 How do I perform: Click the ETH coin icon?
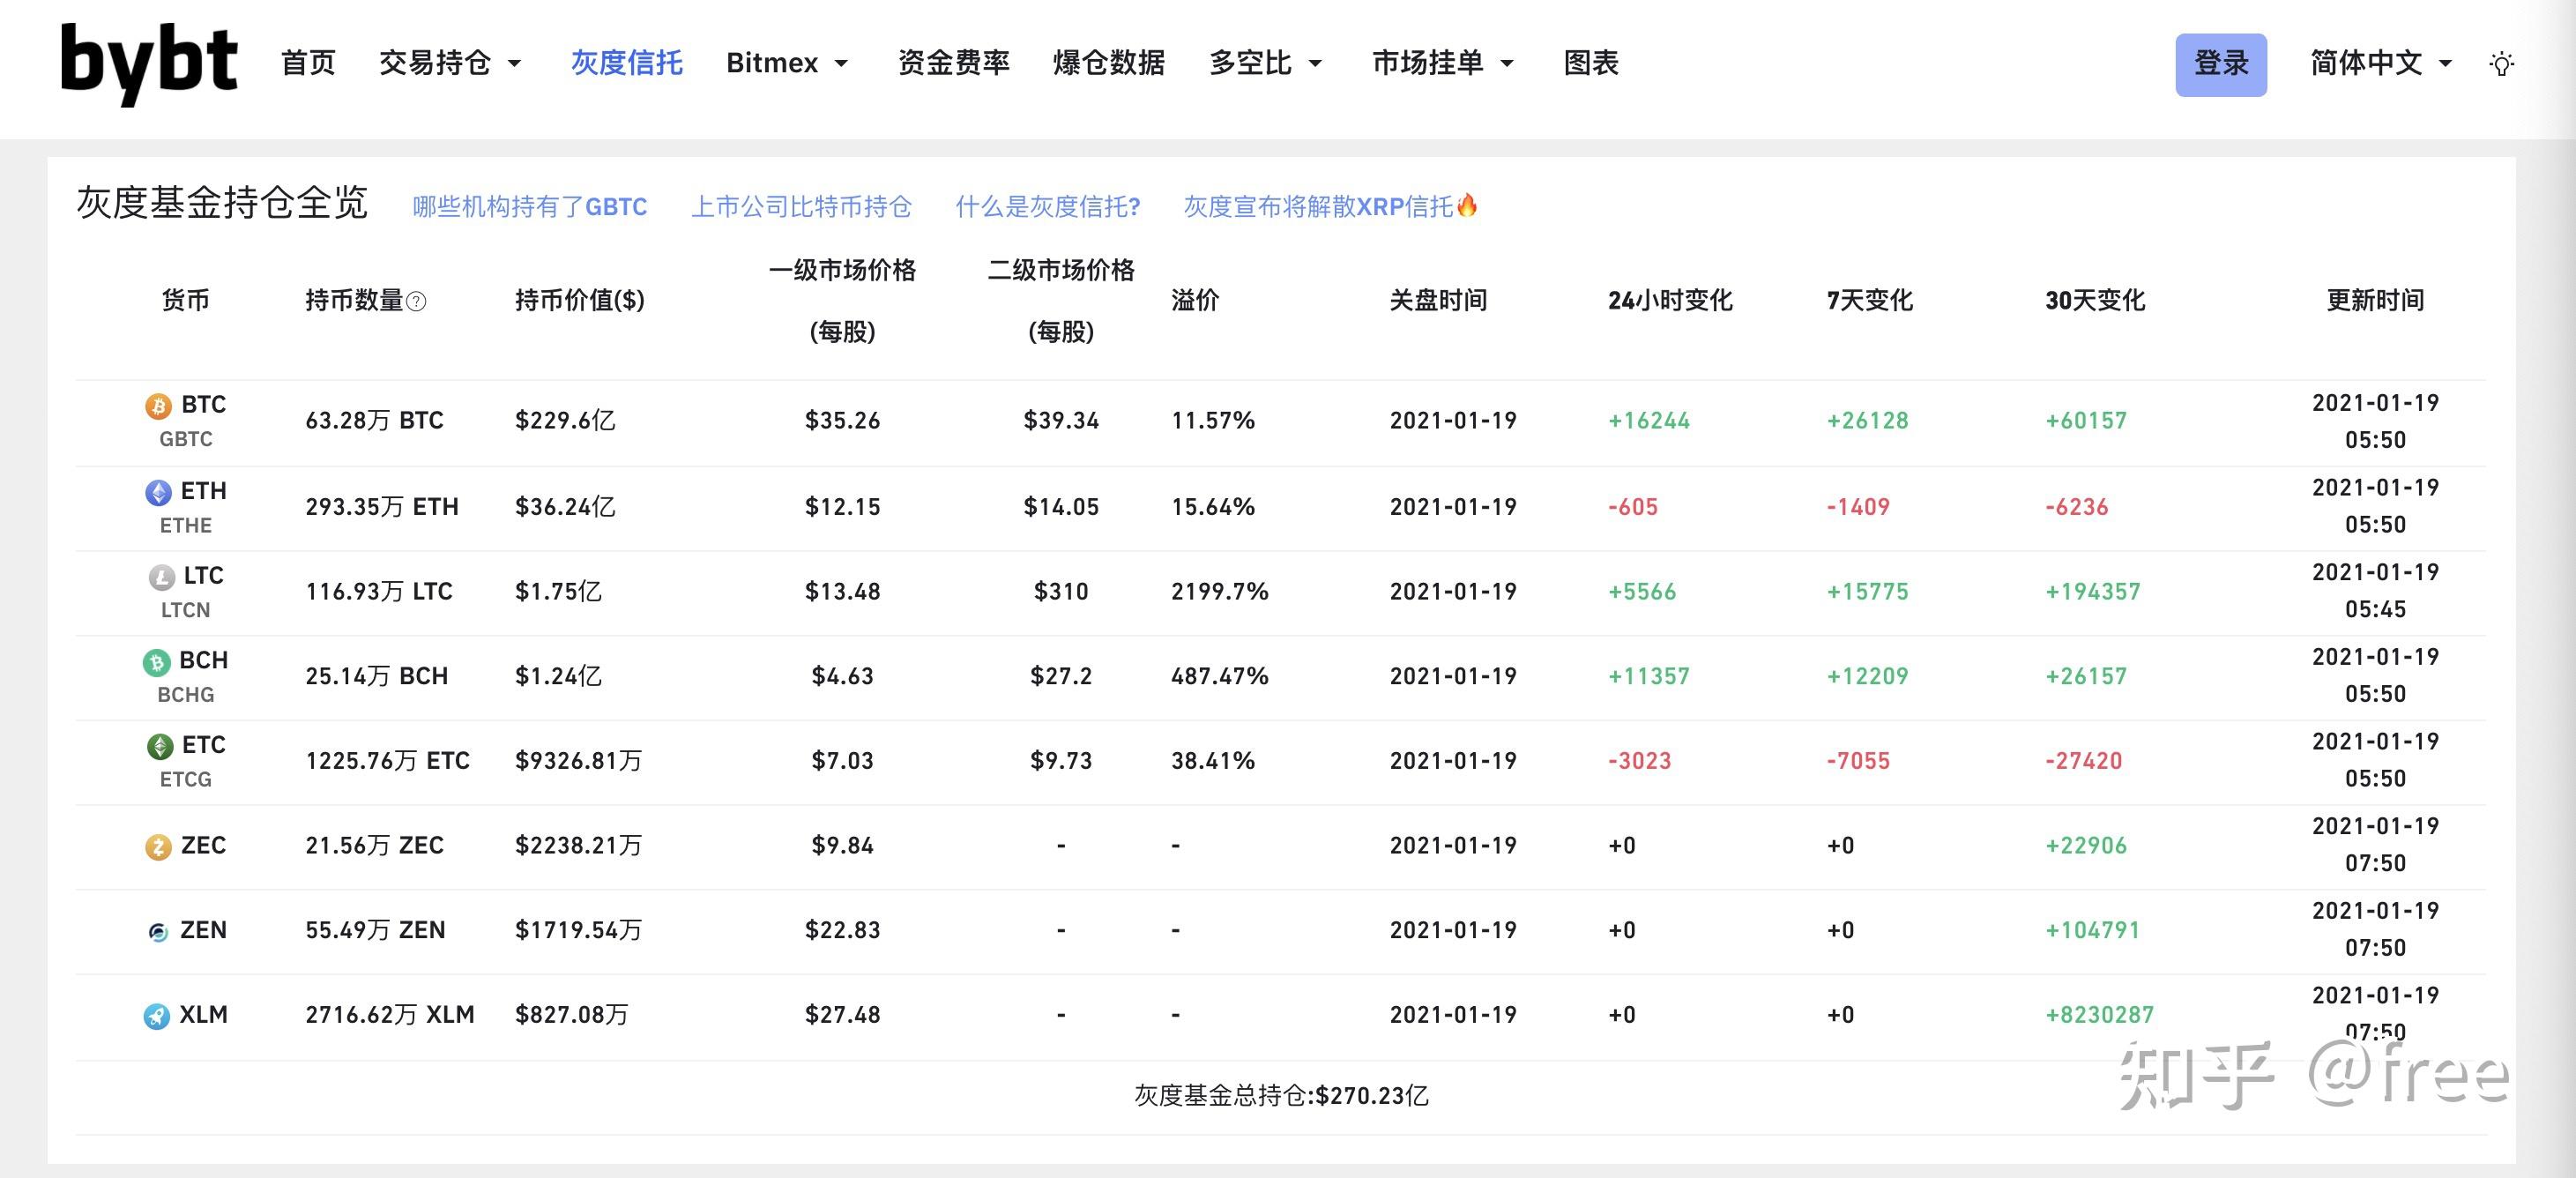(x=158, y=492)
